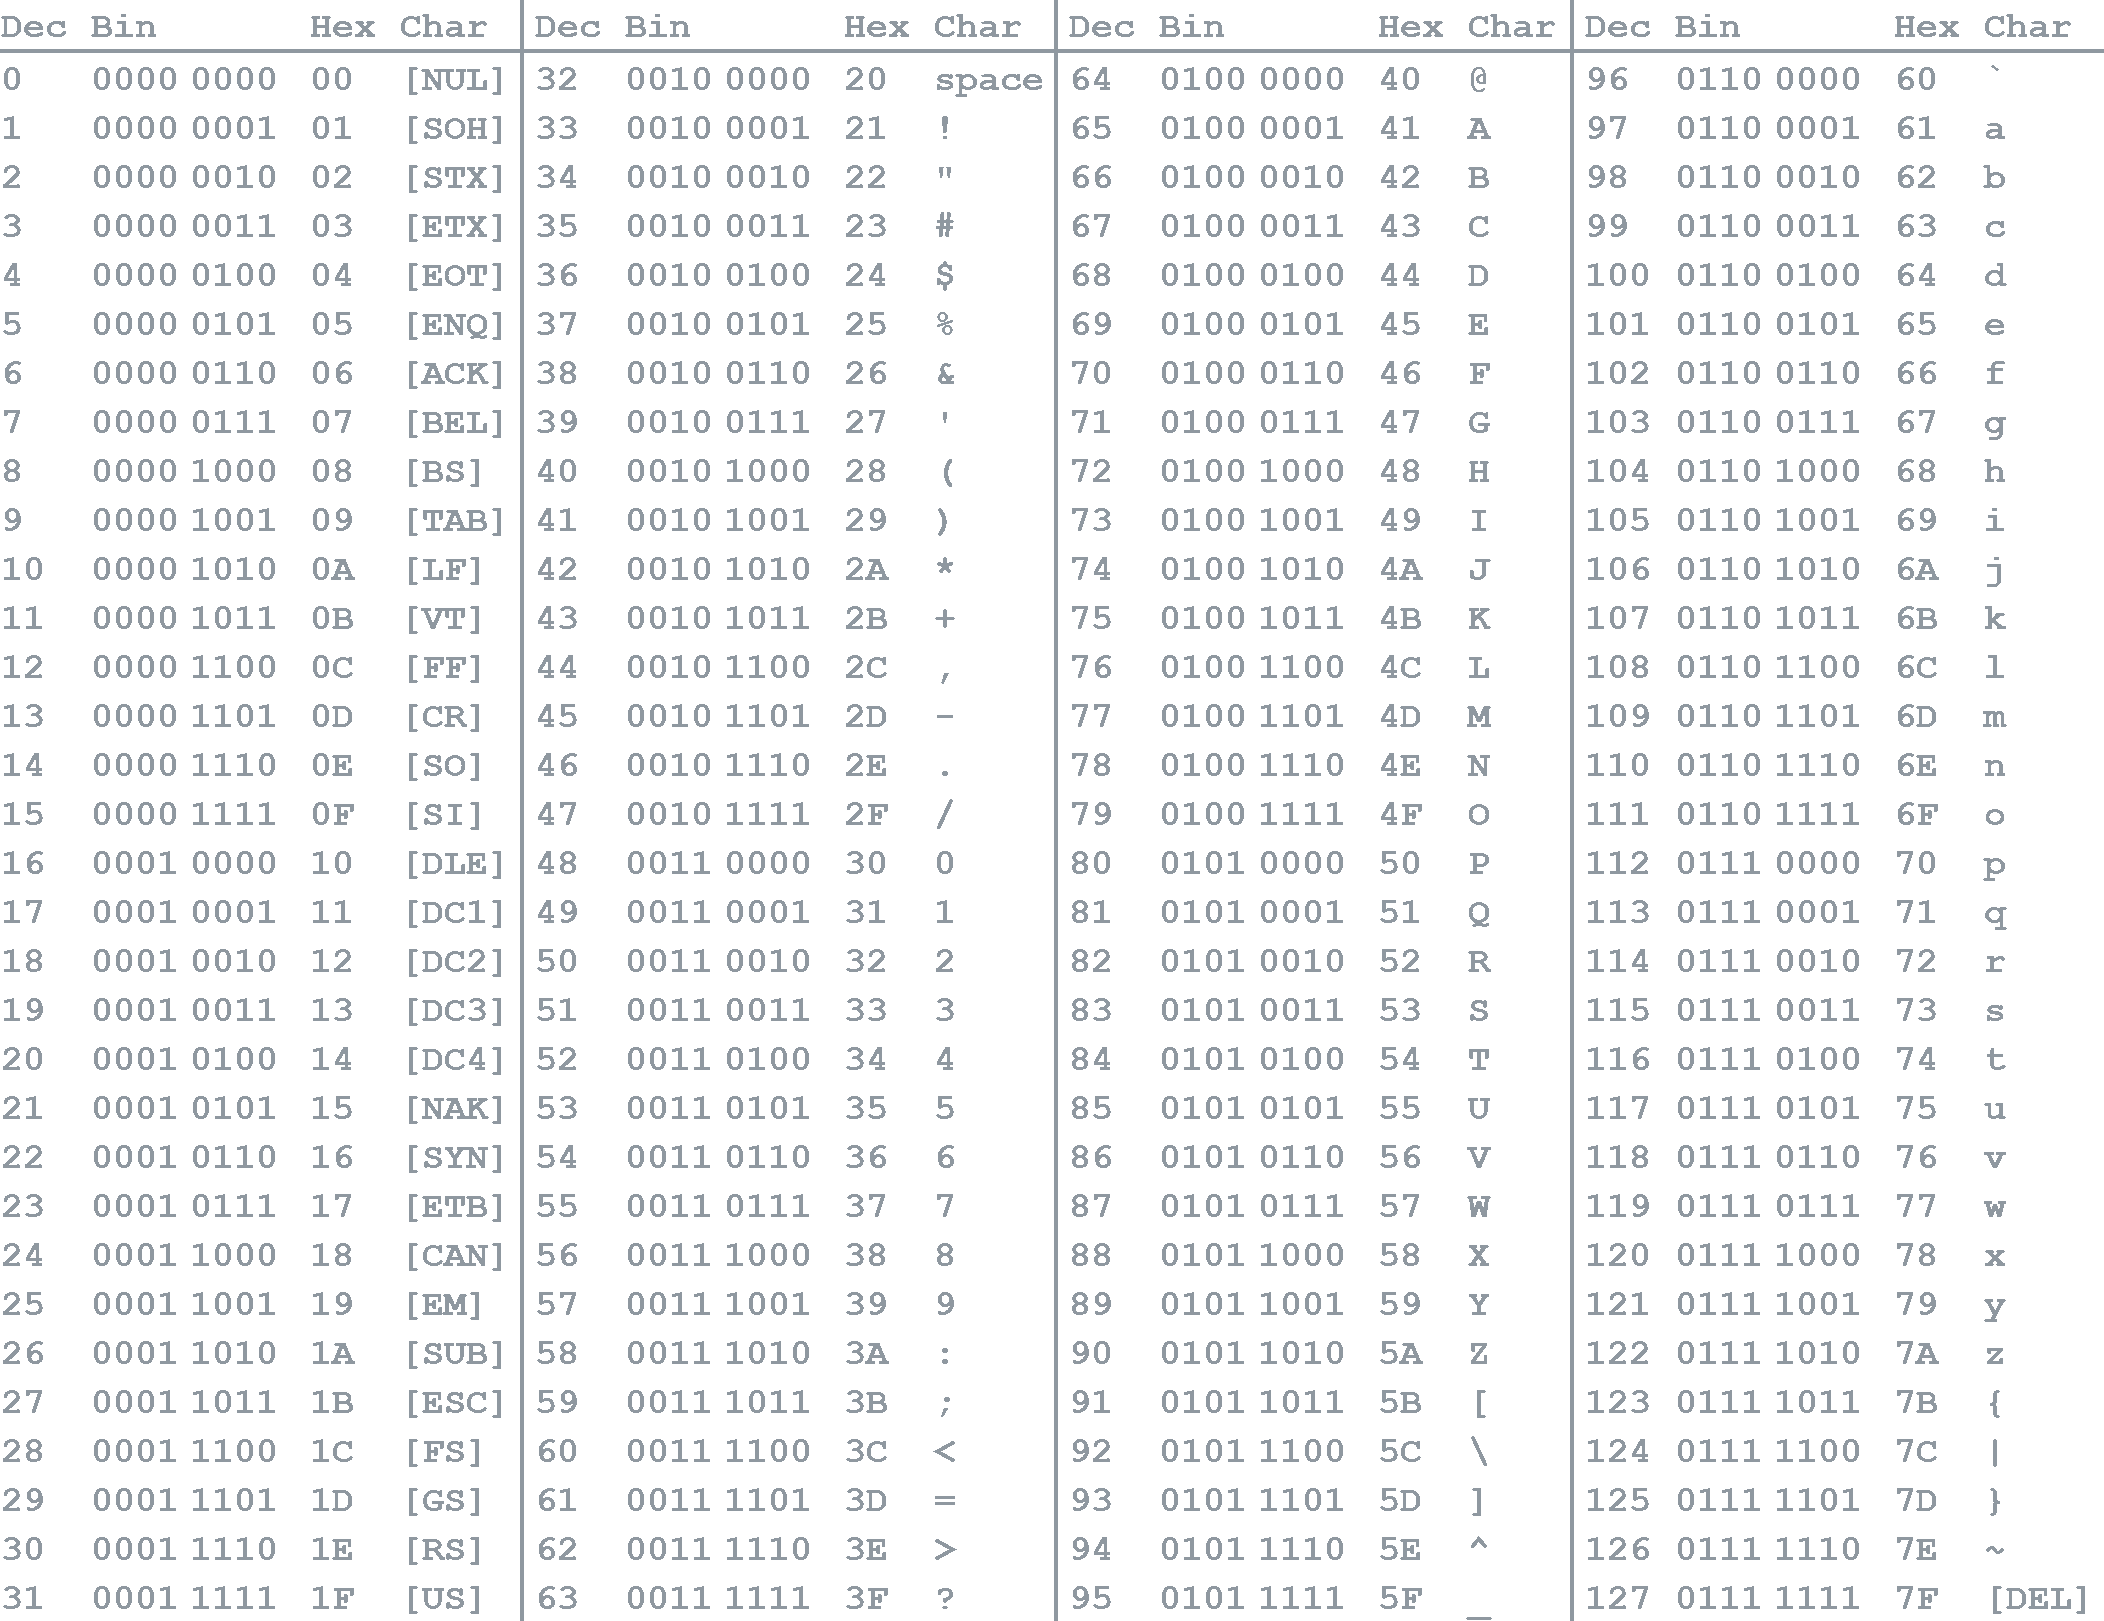Select the [TAB] character entry

454,520
